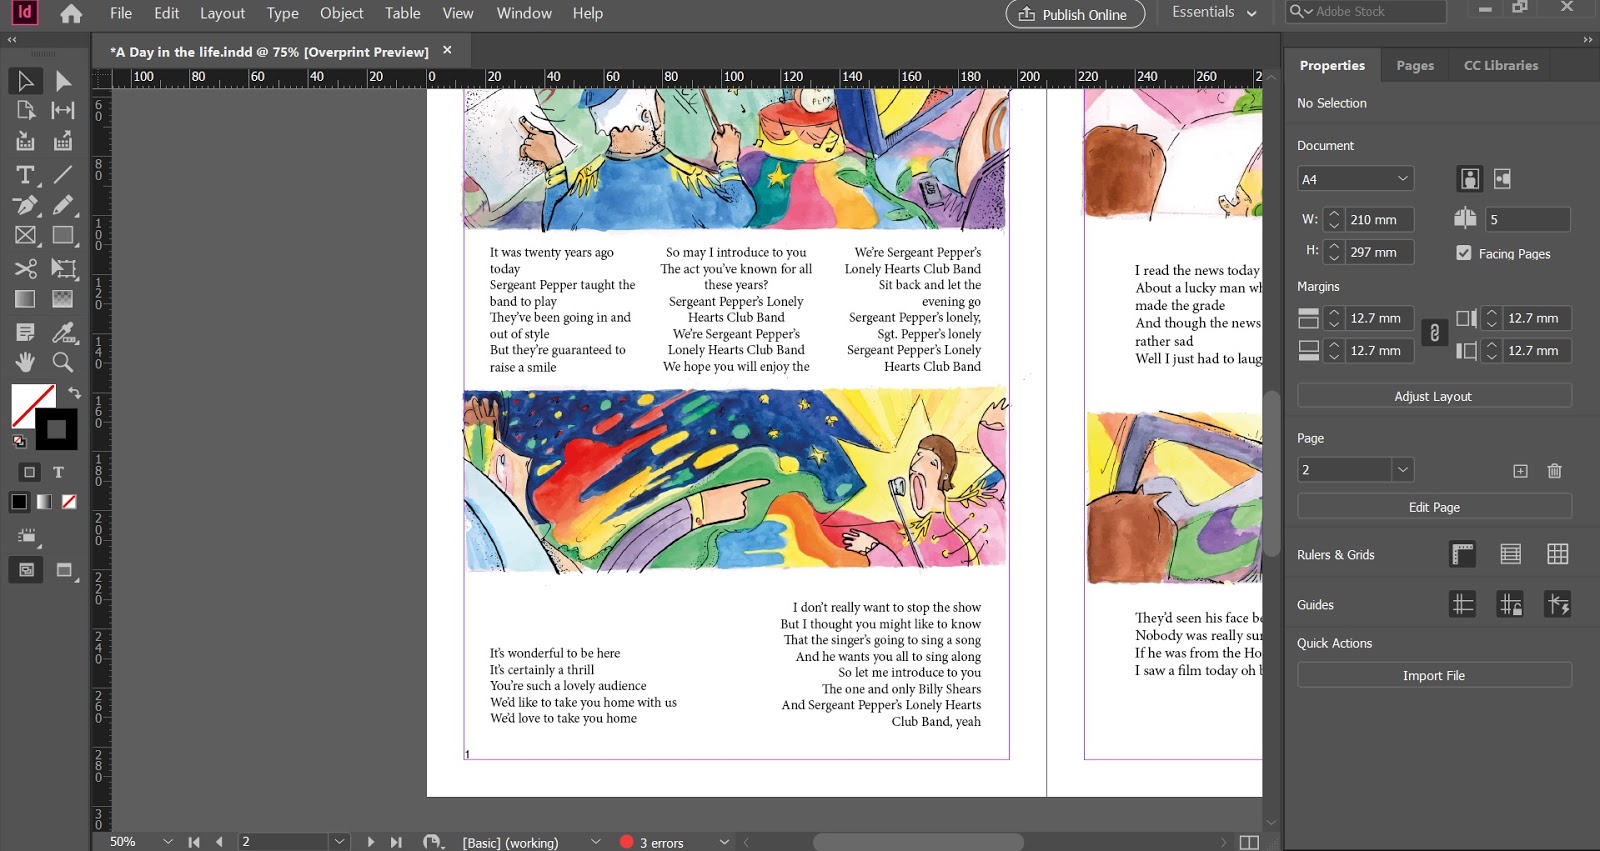
Task: Open the [Basic] (working) preflight profile dropdown
Action: [x=596, y=842]
